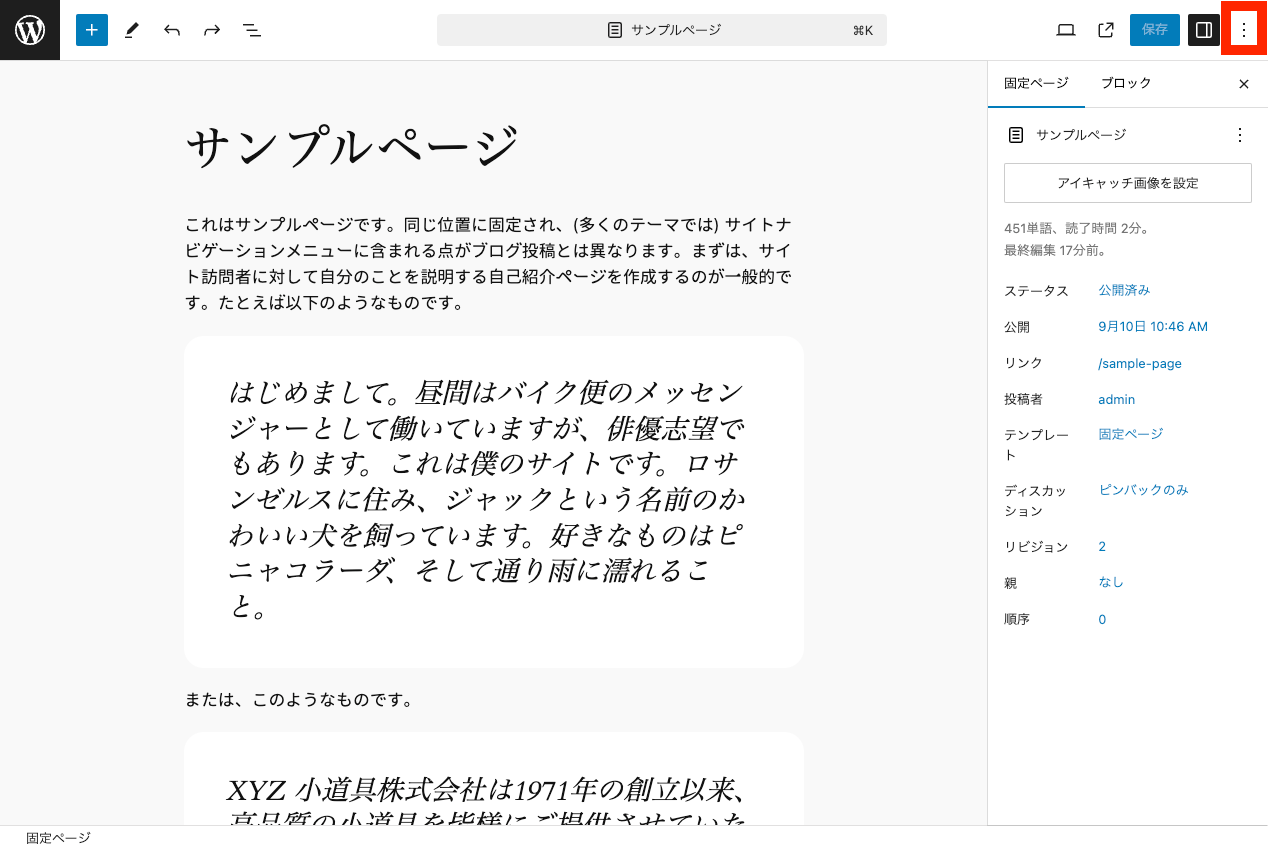Image resolution: width=1268 pixels, height=849 pixels.
Task: Close the settings sidebar with X
Action: point(1244,84)
